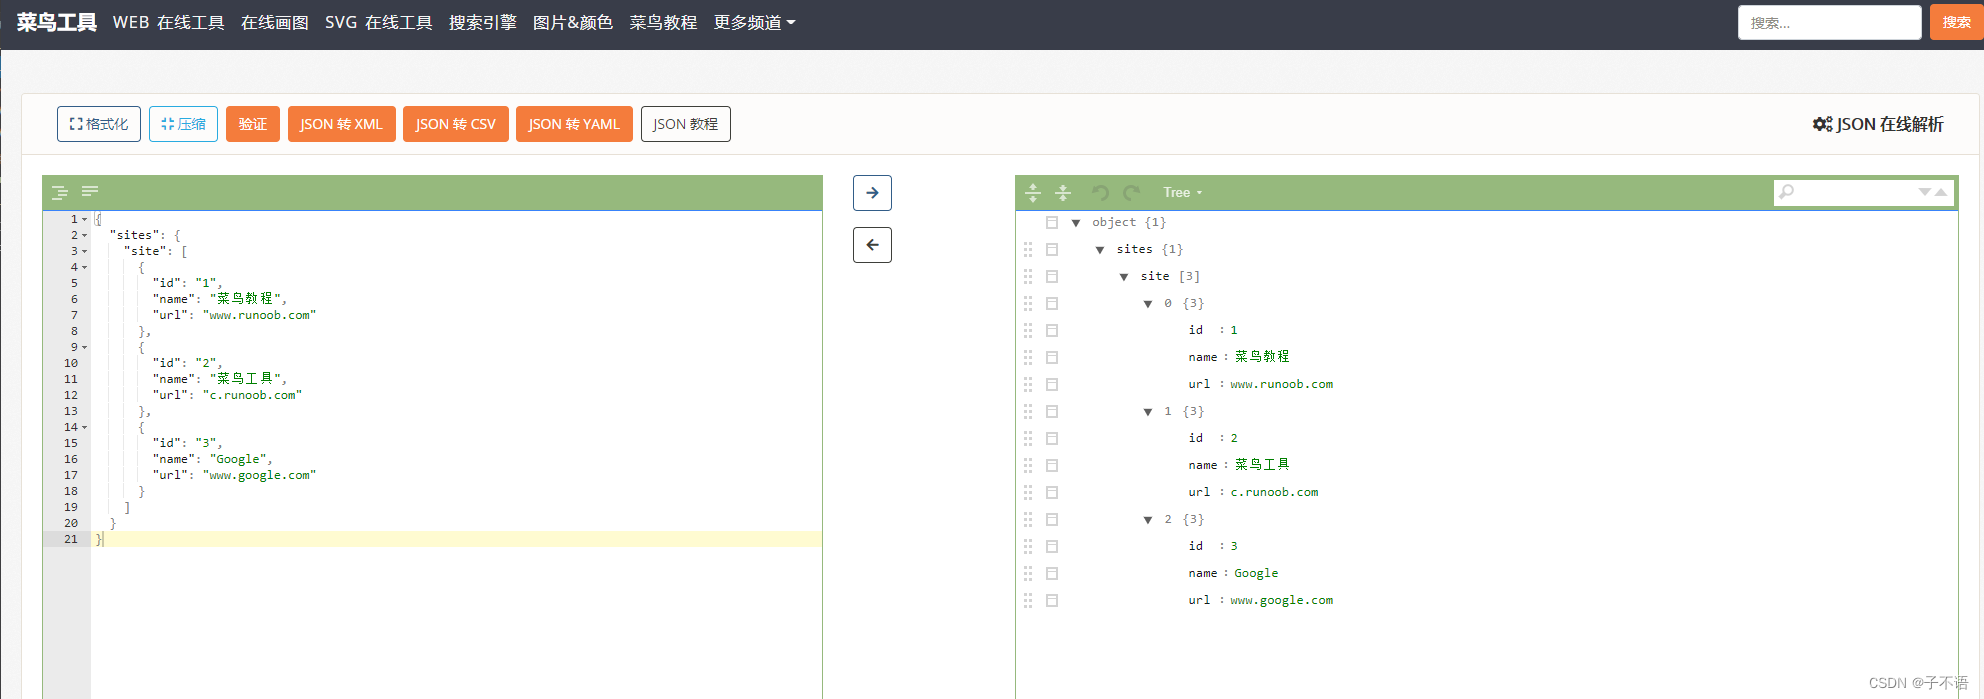Convert with JSON 转 CSV button

point(456,124)
